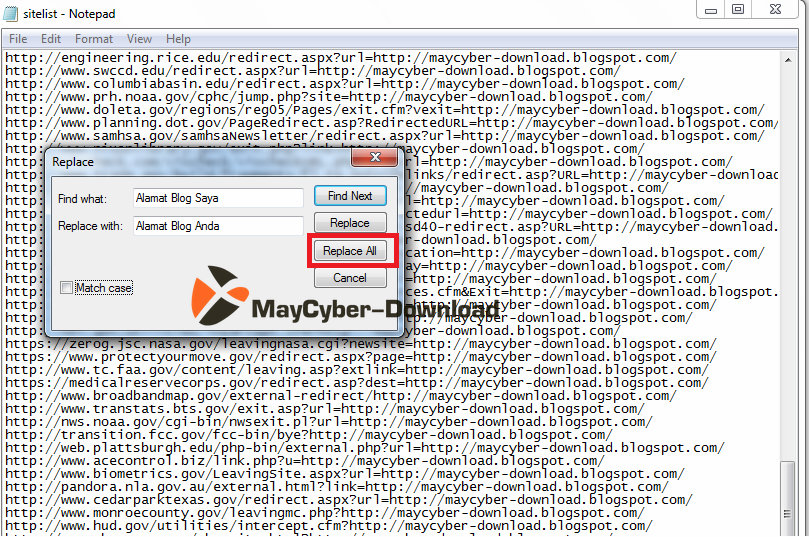The width and height of the screenshot is (809, 537).
Task: Click the www.monroecounty.gov URL line
Action: (325, 513)
